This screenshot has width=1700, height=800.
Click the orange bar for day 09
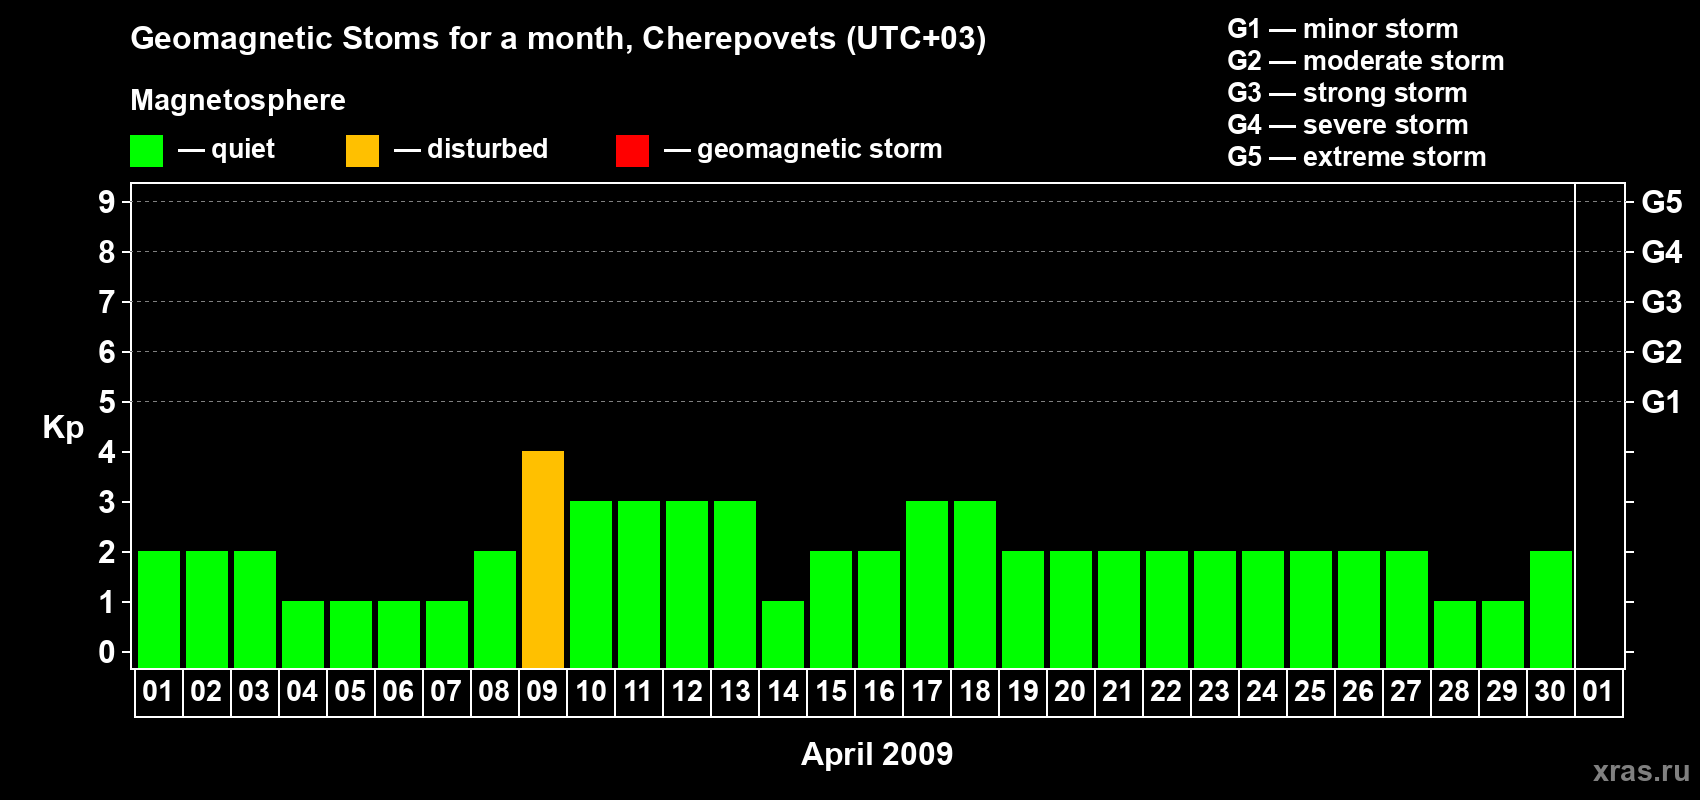tap(543, 559)
